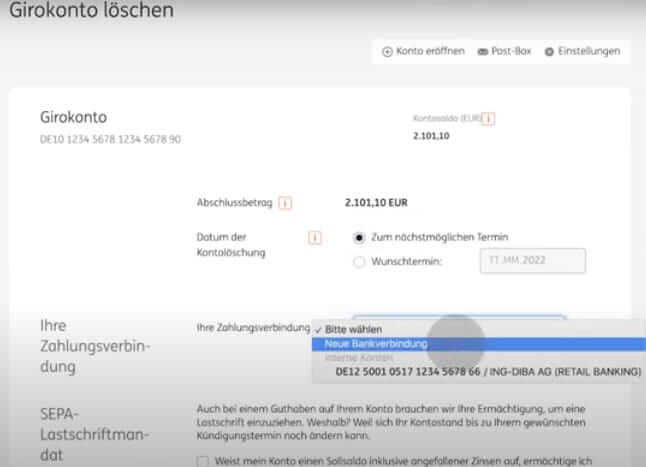Open the 'Konto eröffnen' link text
646x467 pixels.
click(430, 51)
